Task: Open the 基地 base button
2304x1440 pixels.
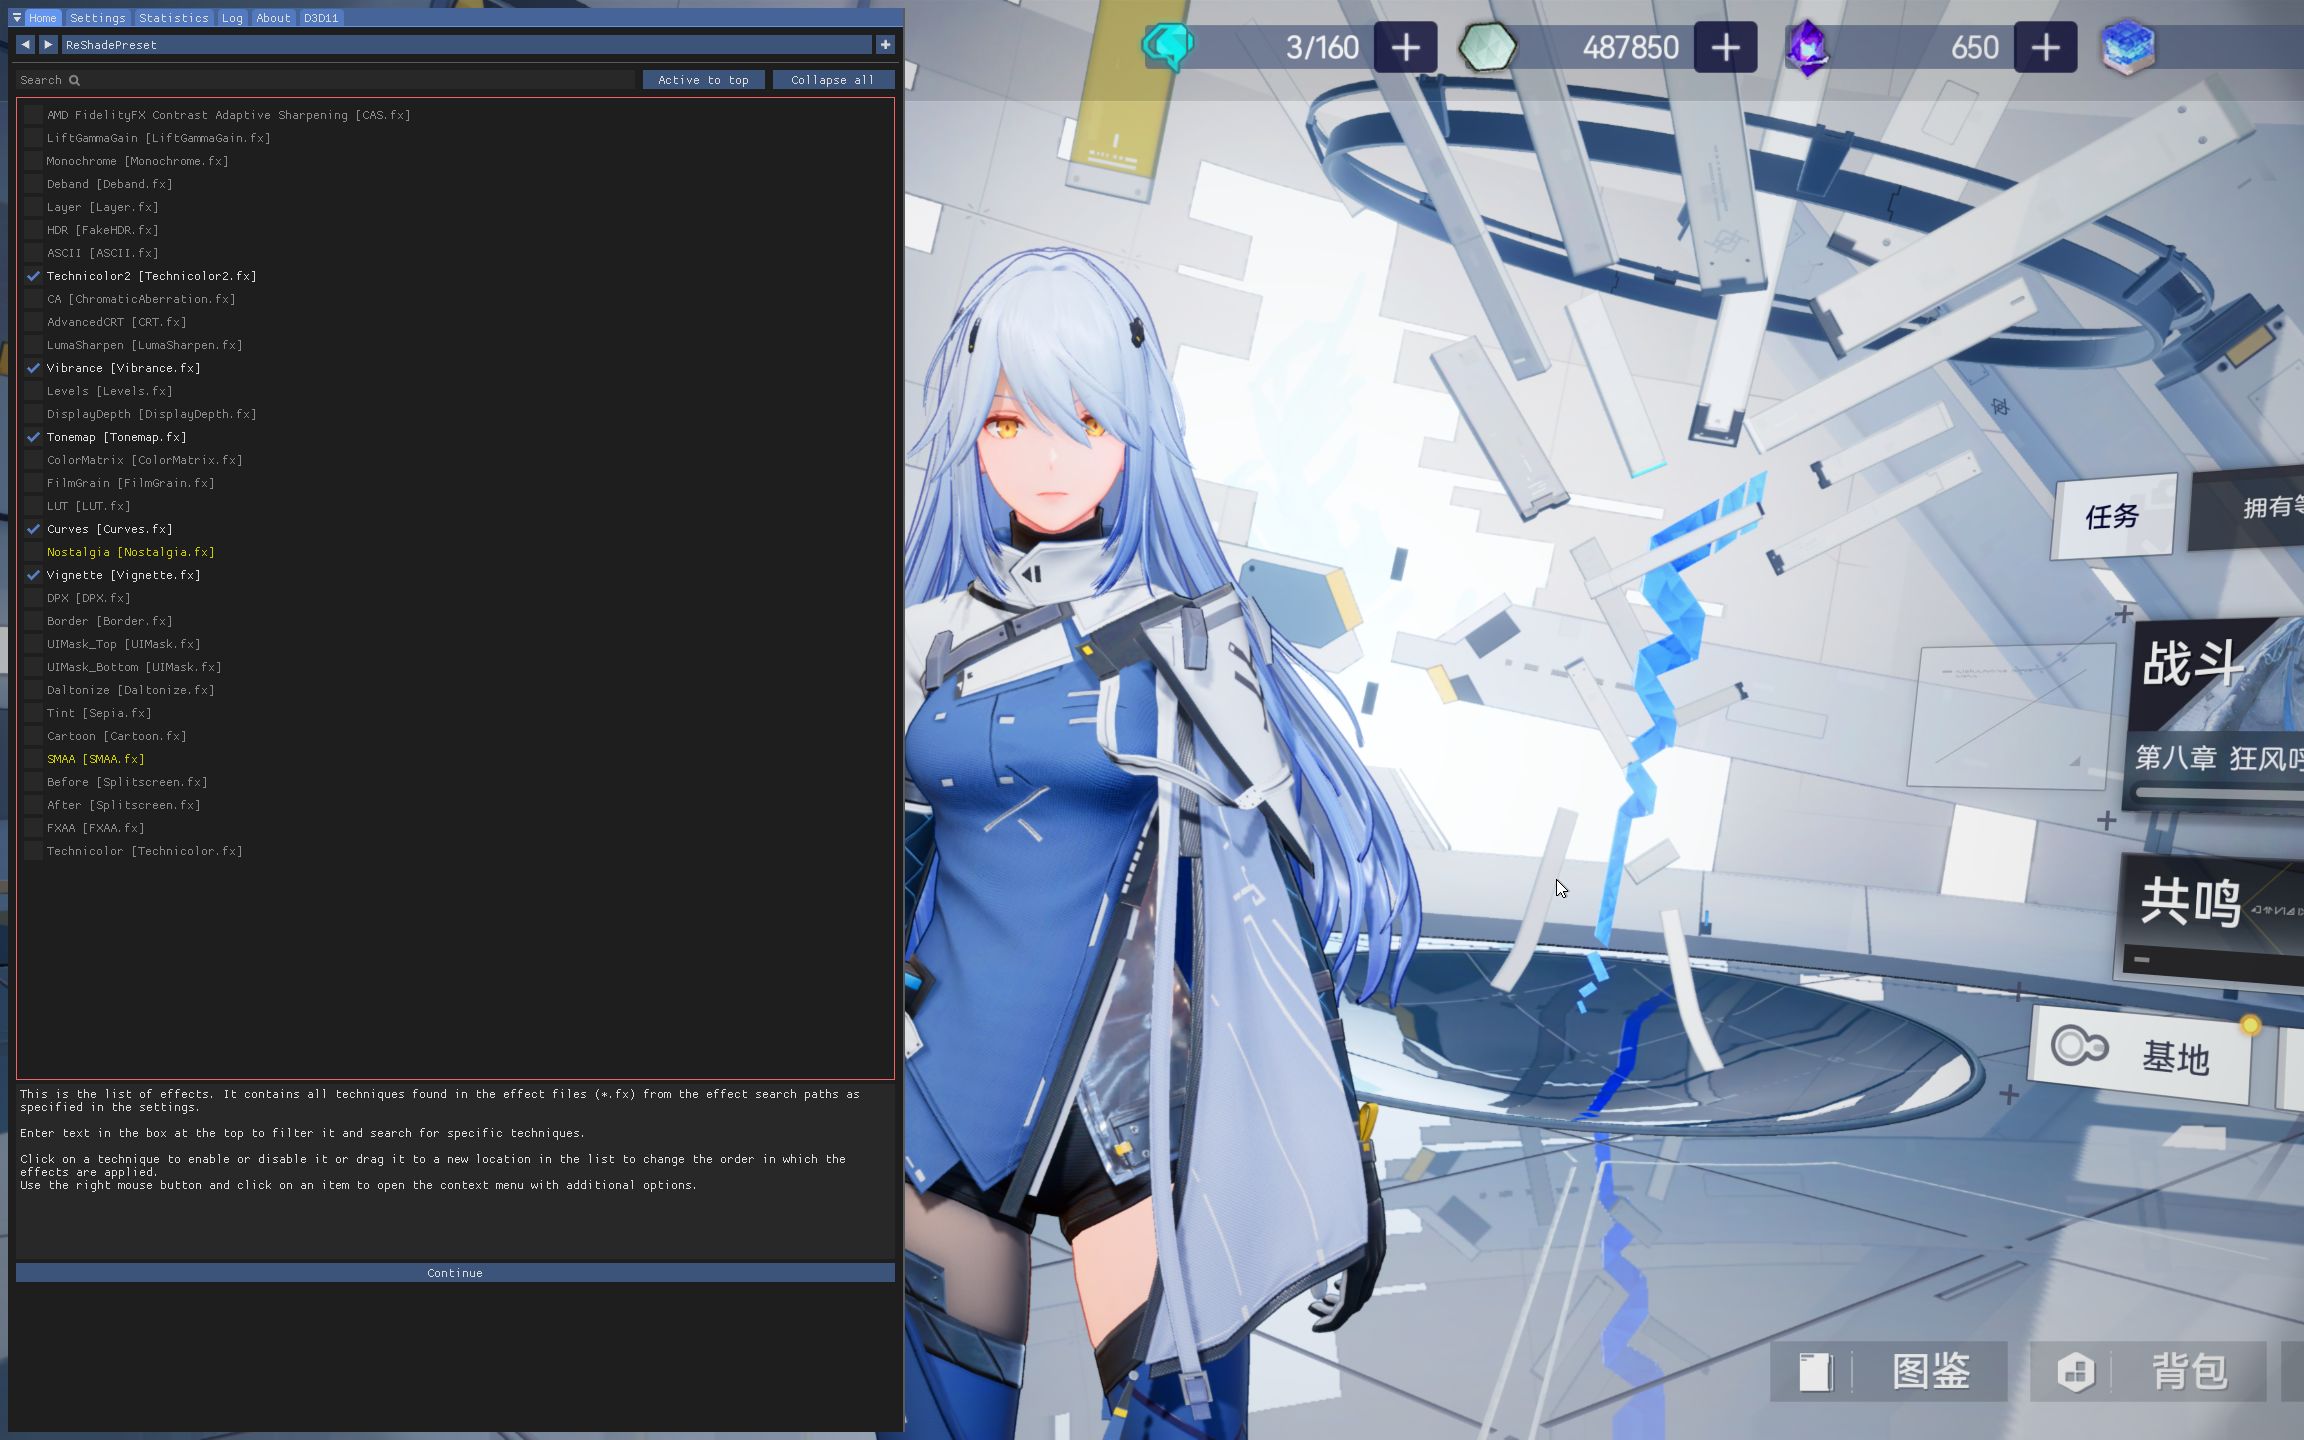Action: pos(2141,1054)
